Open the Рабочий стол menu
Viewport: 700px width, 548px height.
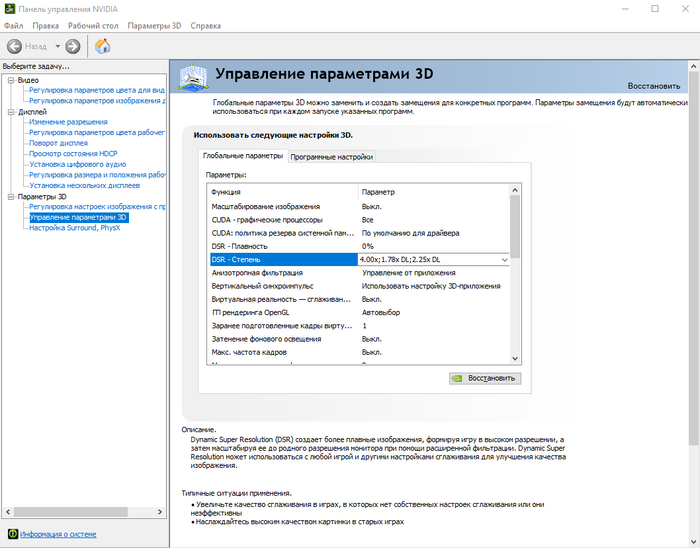(x=93, y=25)
